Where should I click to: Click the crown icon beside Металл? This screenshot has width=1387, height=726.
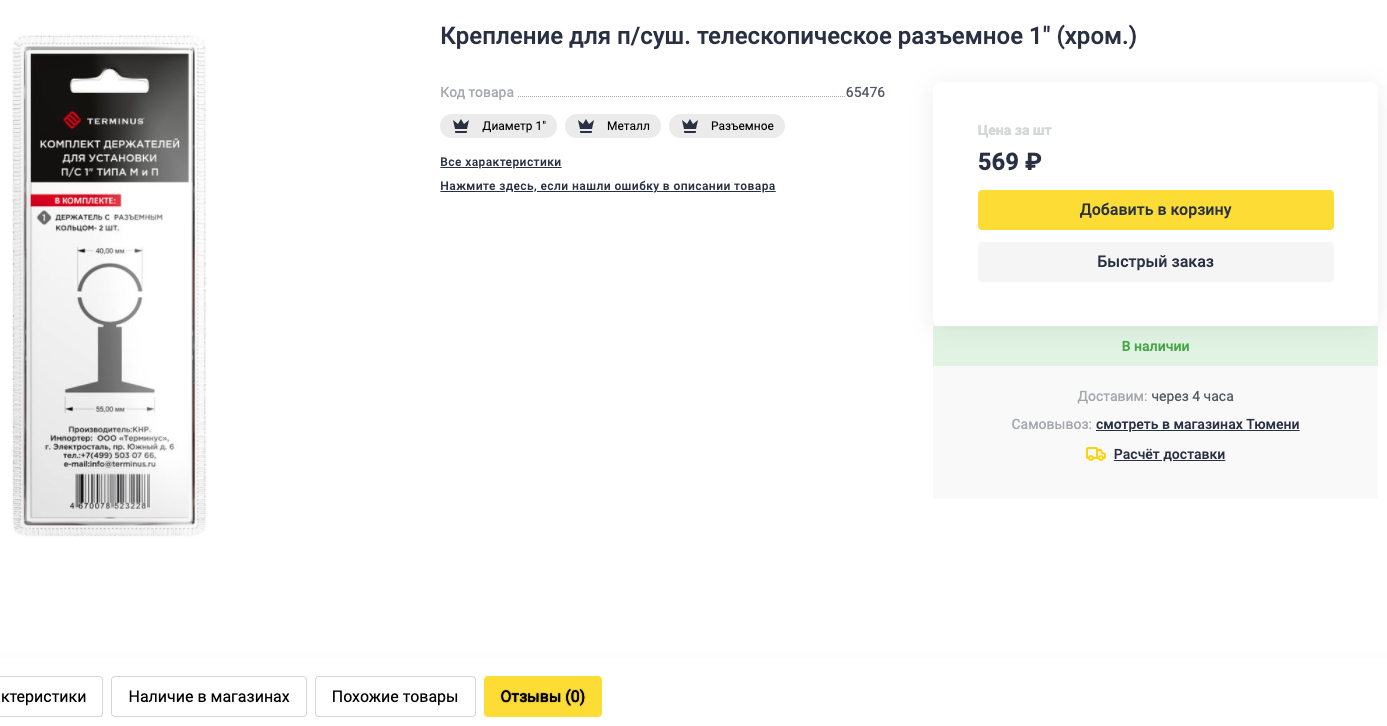point(586,126)
